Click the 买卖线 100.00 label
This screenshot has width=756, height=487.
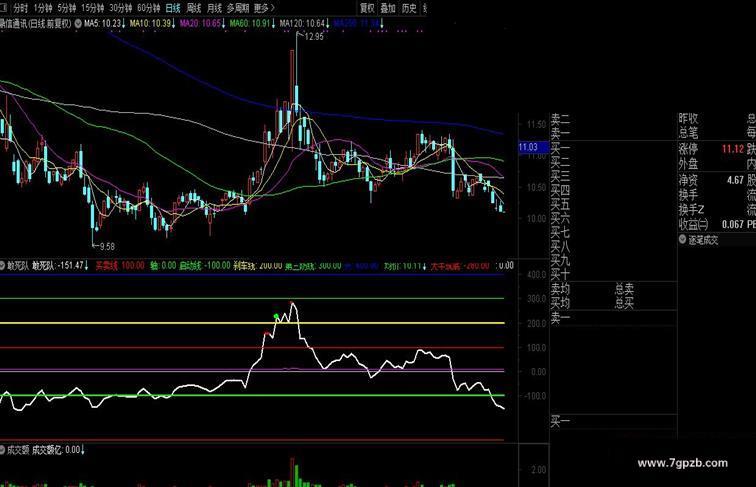click(120, 265)
